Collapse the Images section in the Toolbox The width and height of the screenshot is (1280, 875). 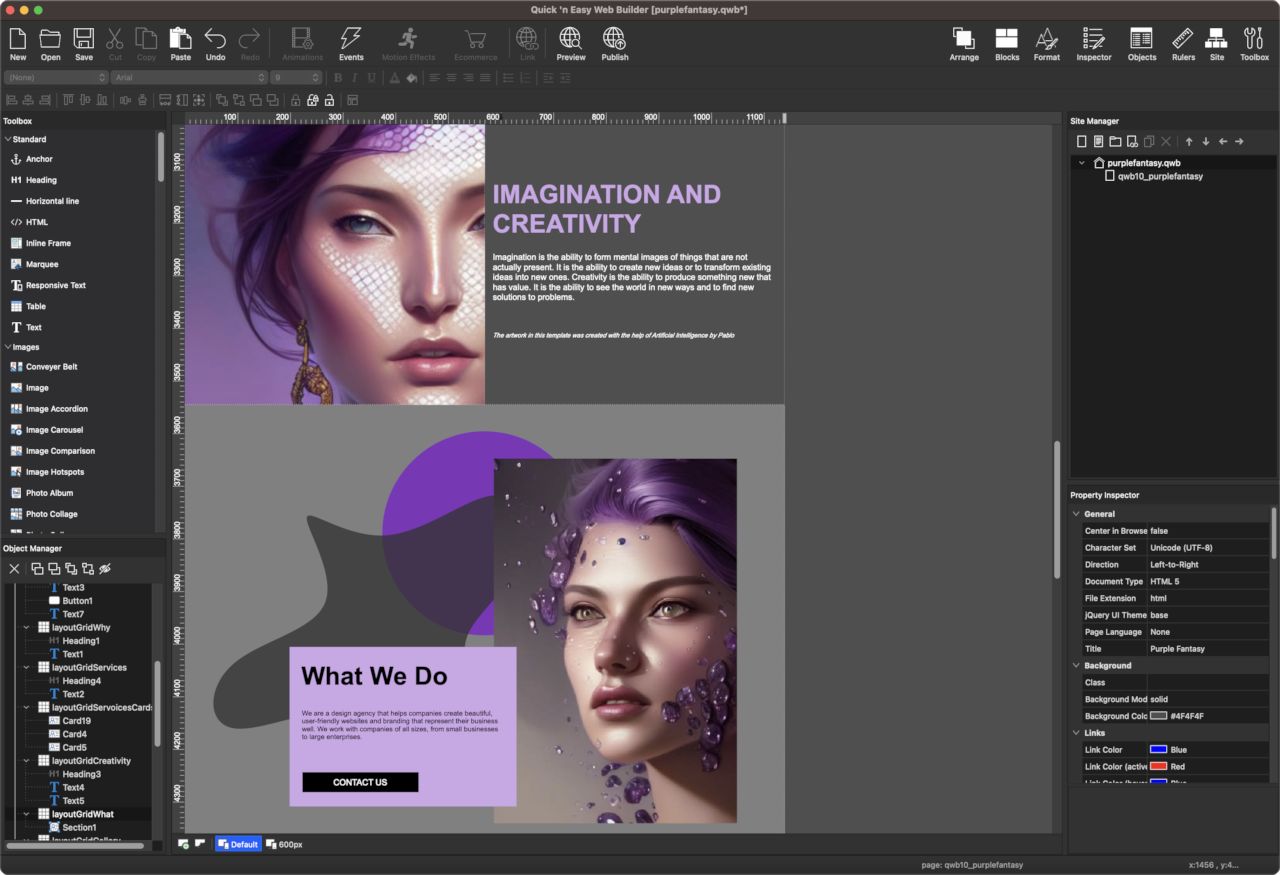tap(8, 346)
